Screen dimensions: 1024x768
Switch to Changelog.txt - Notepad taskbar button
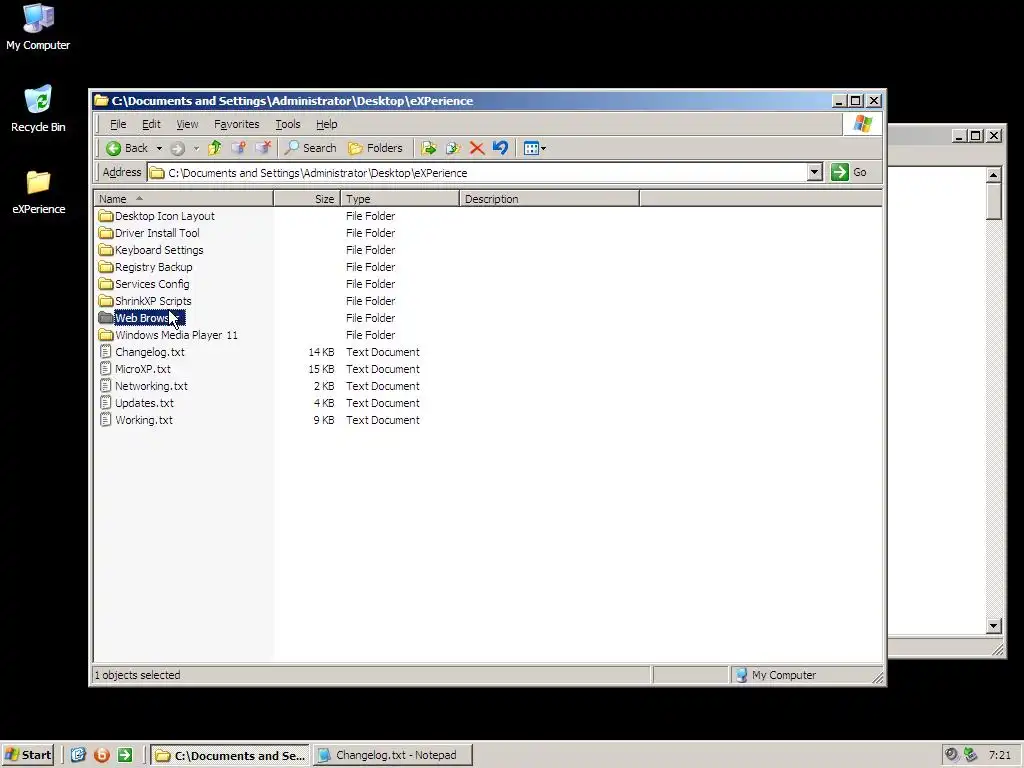[392, 755]
